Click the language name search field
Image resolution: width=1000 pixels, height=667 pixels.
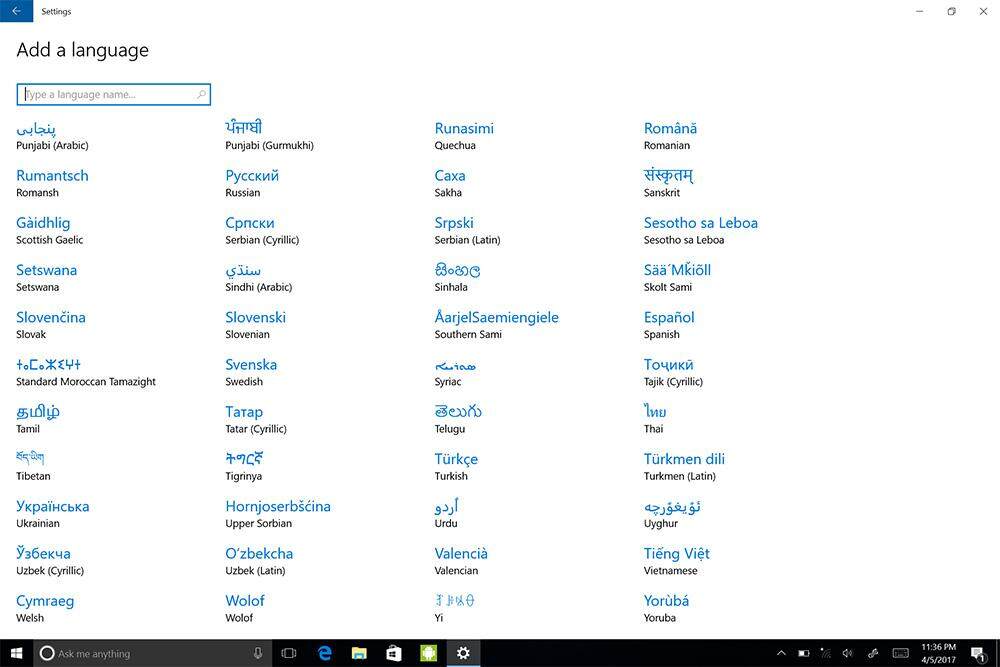click(108, 95)
